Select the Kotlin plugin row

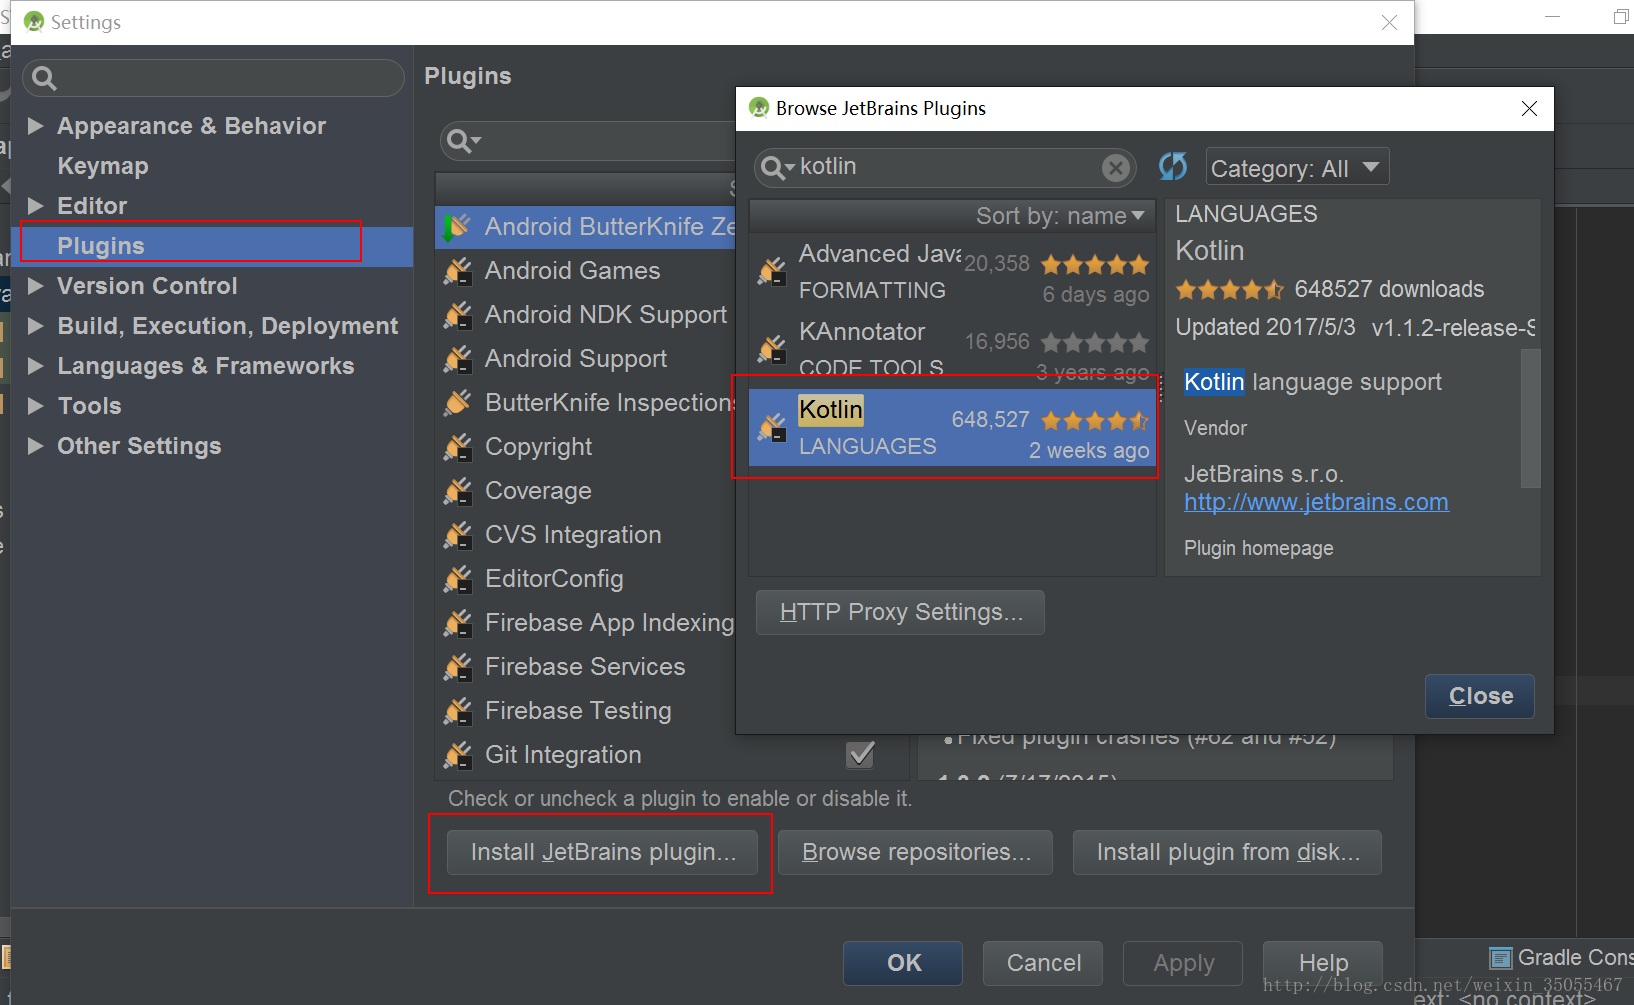tap(951, 427)
